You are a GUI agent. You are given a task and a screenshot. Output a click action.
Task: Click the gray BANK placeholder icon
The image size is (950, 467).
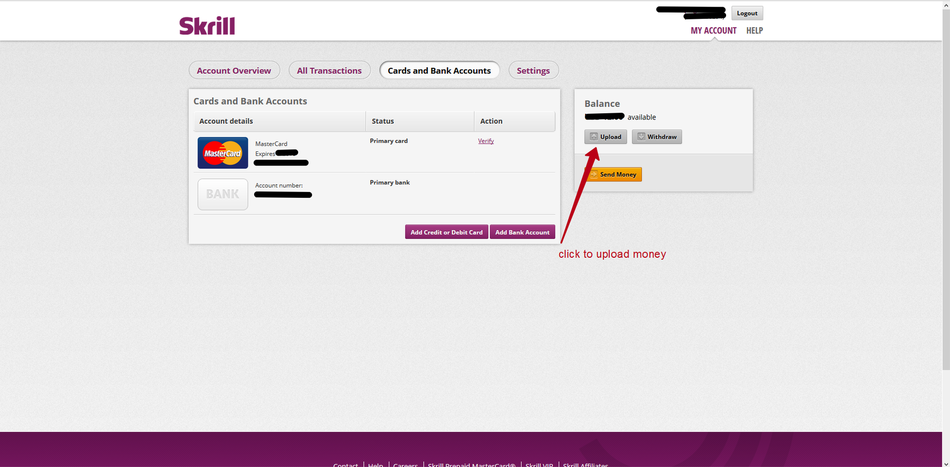(222, 194)
